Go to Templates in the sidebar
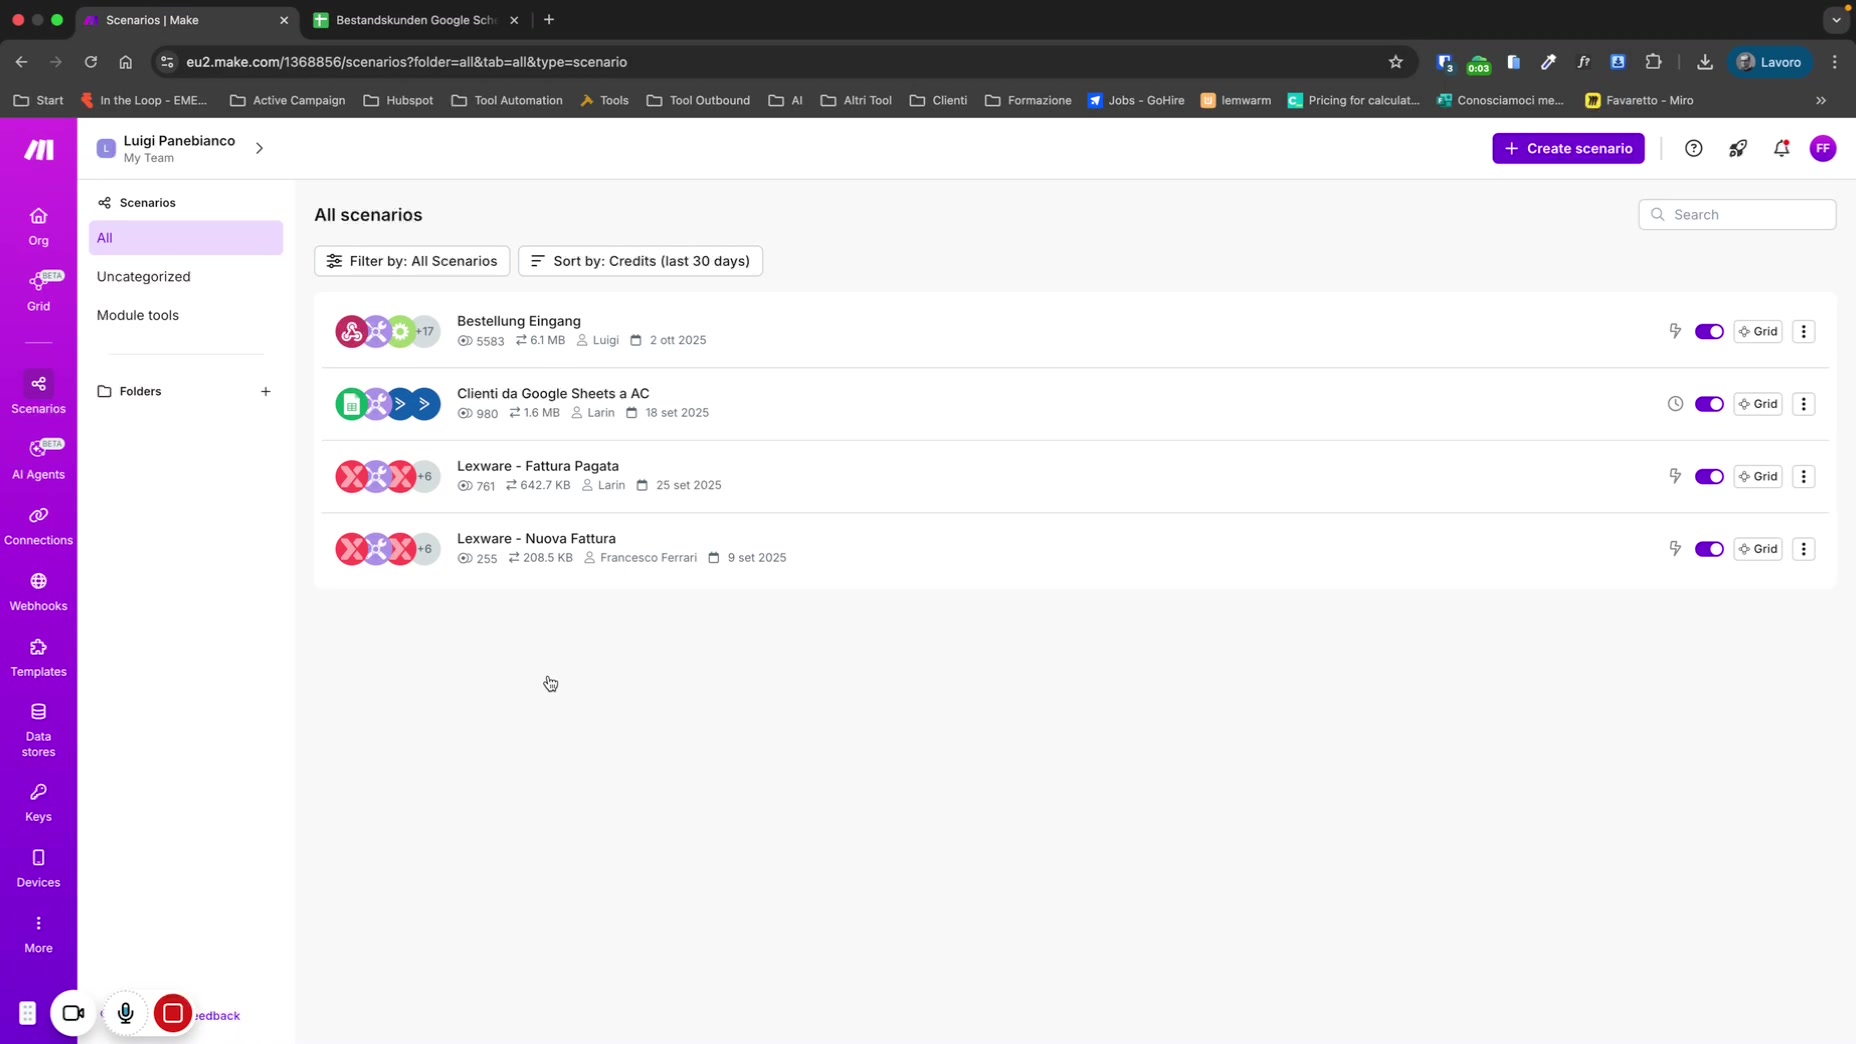Screen dimensions: 1856x1044 [x=38, y=657]
